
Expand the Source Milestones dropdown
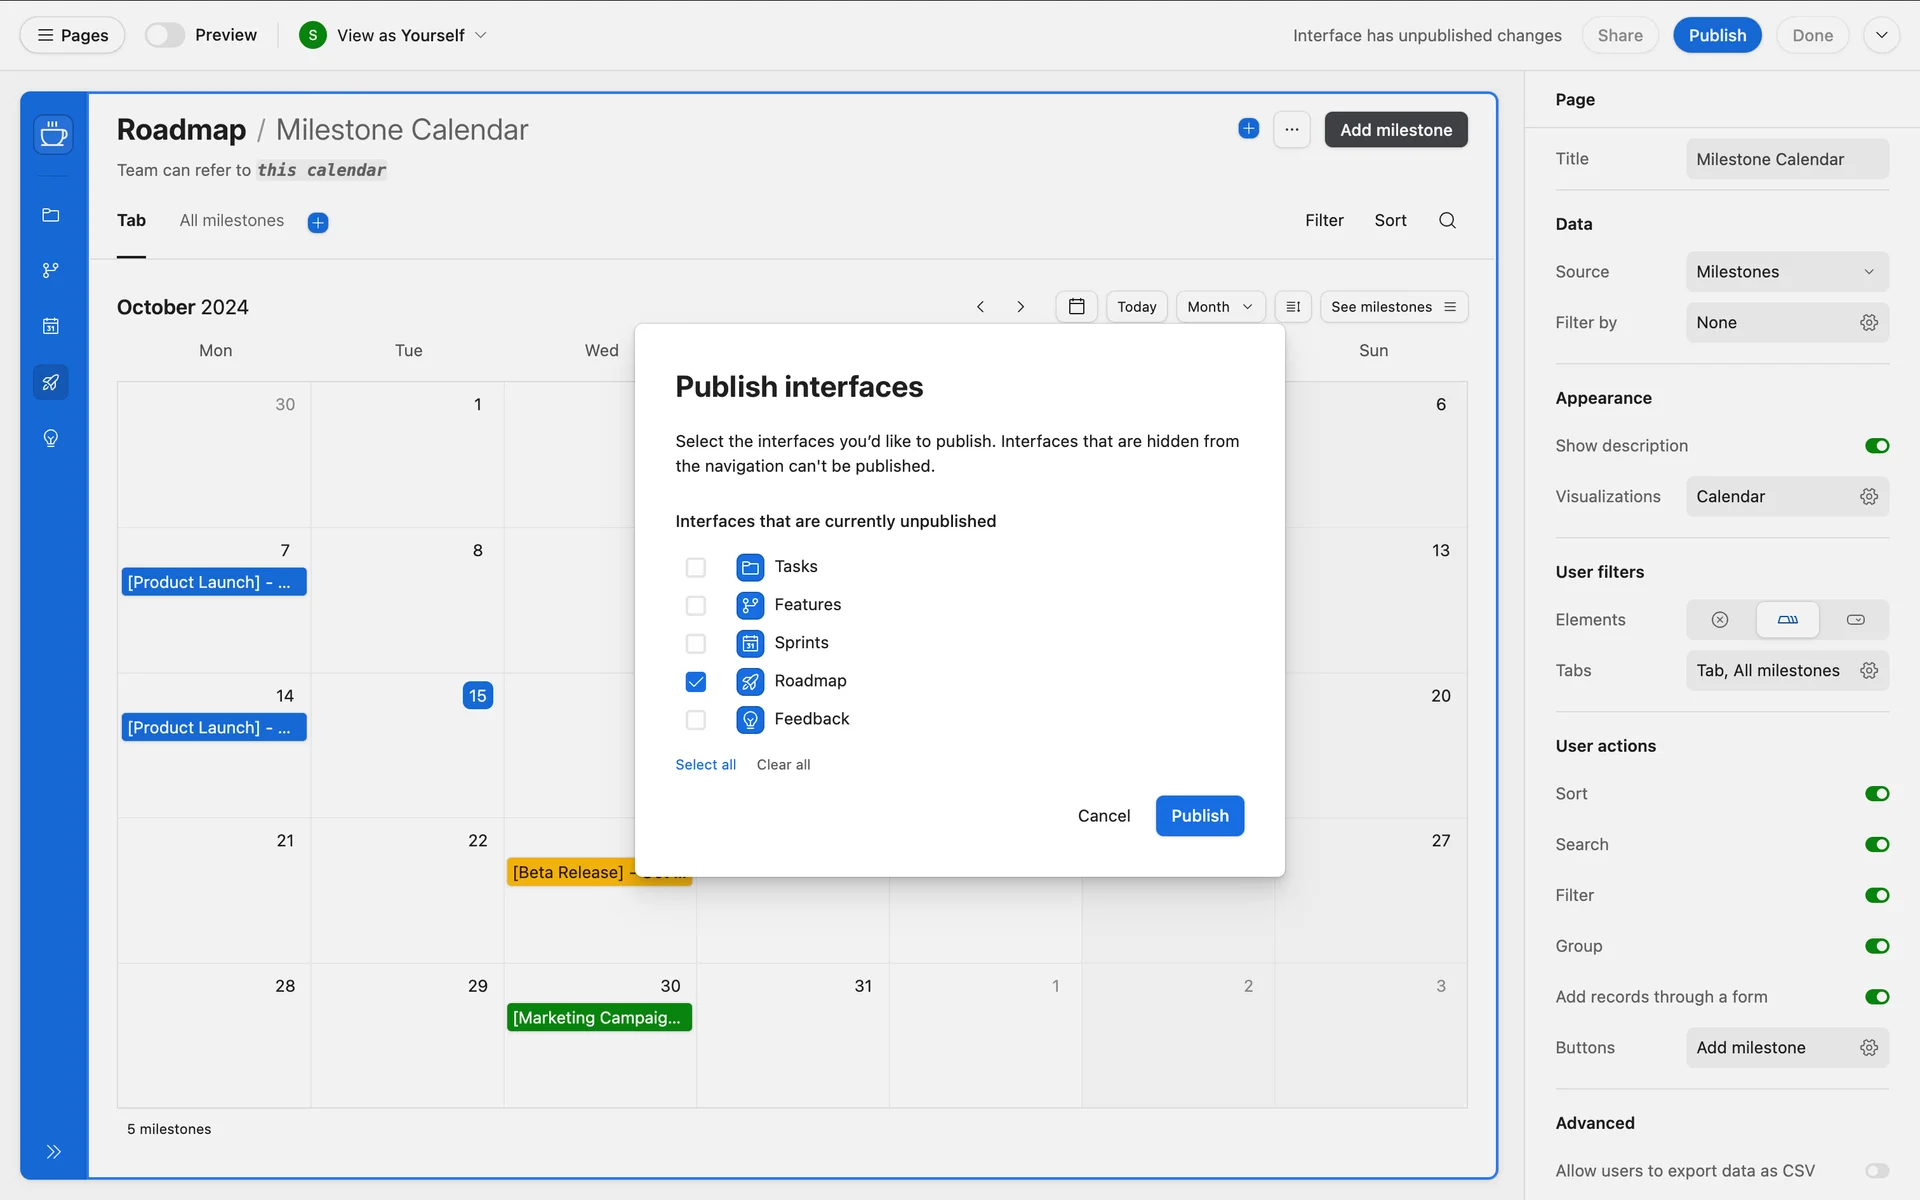click(1786, 272)
